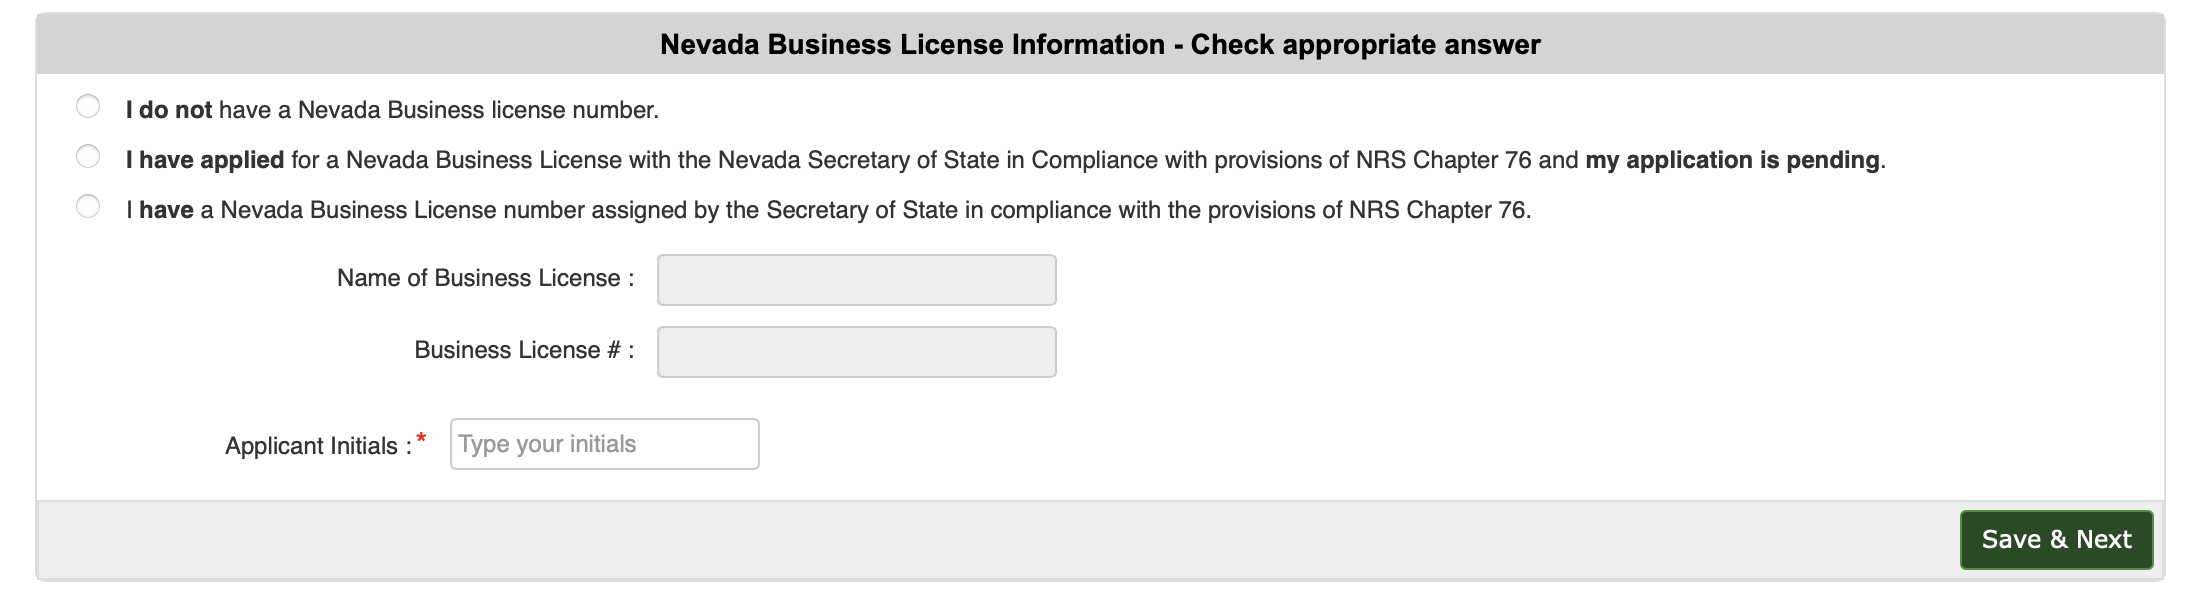Screen dimensions: 2198x598
Task: Focus the grayed-out Business License number box
Action: (855, 352)
